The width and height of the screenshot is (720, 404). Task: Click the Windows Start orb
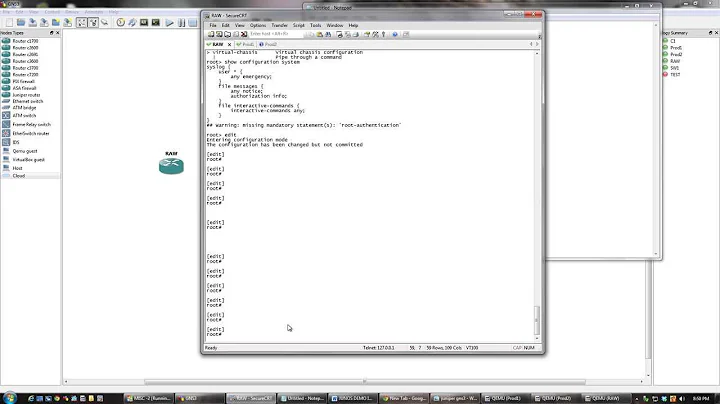coord(9,398)
